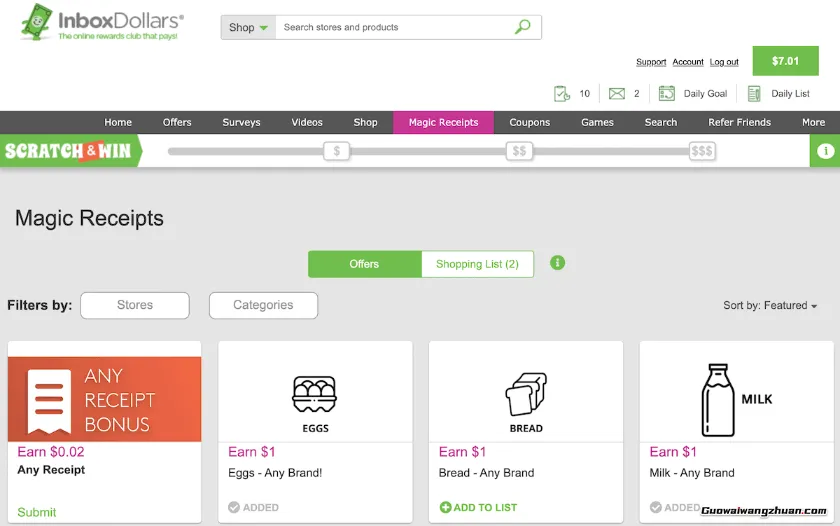840x526 pixels.
Task: Click the Scratch & Win info icon
Action: (x=825, y=151)
